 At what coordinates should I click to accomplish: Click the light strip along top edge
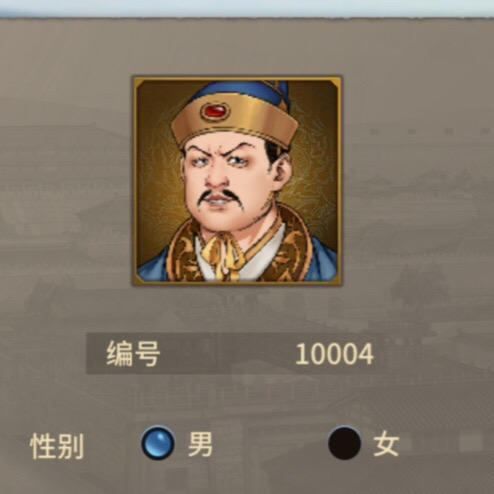[247, 8]
